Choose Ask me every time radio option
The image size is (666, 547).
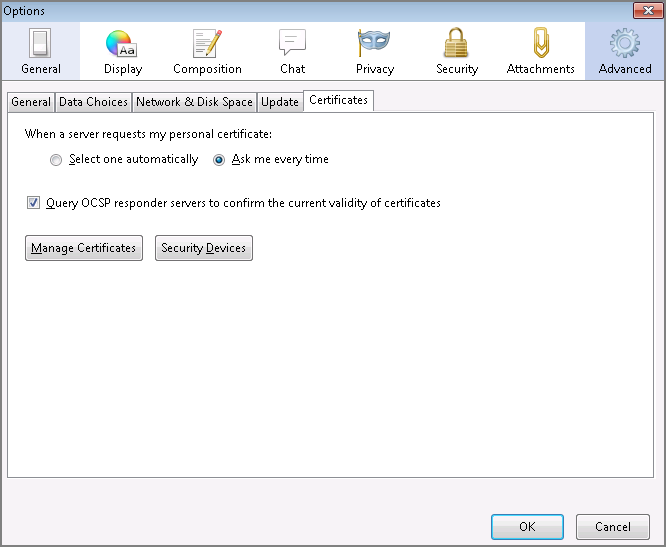pos(219,160)
